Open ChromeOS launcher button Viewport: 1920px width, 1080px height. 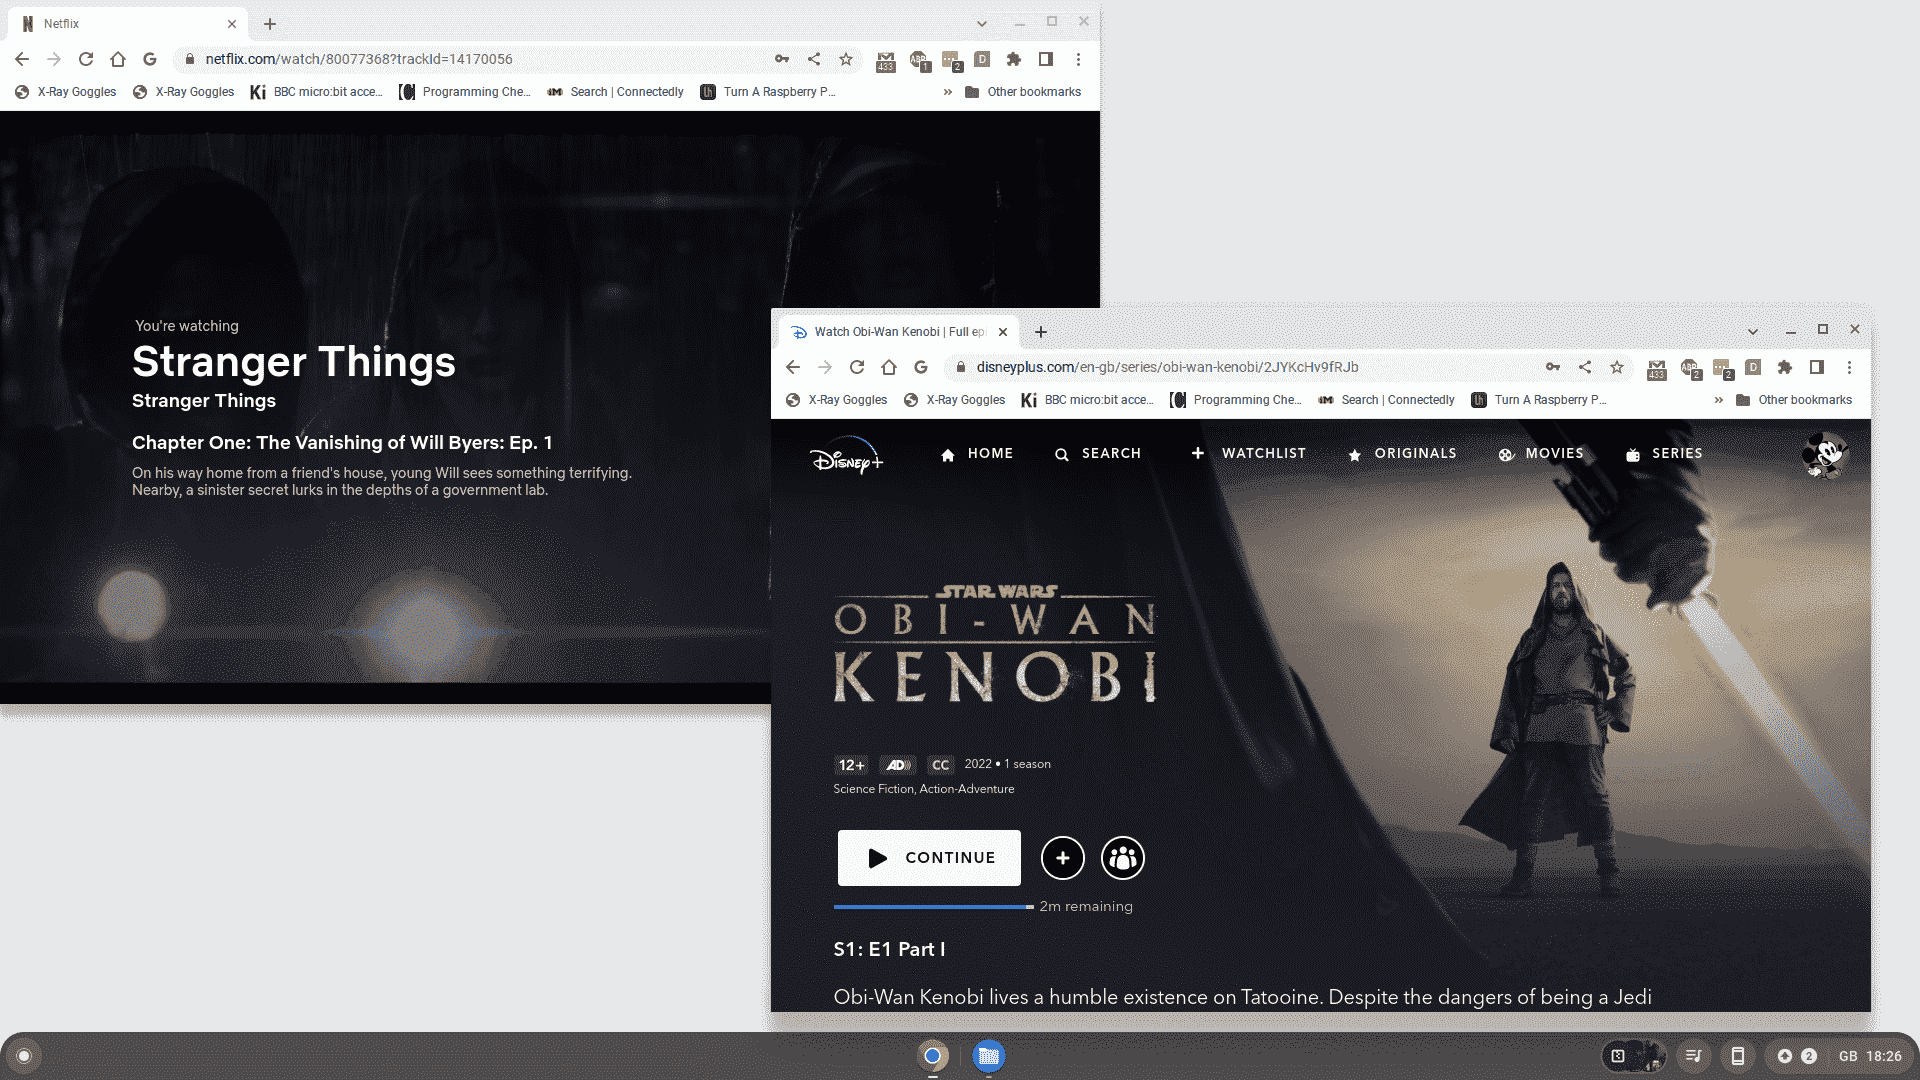click(24, 1056)
